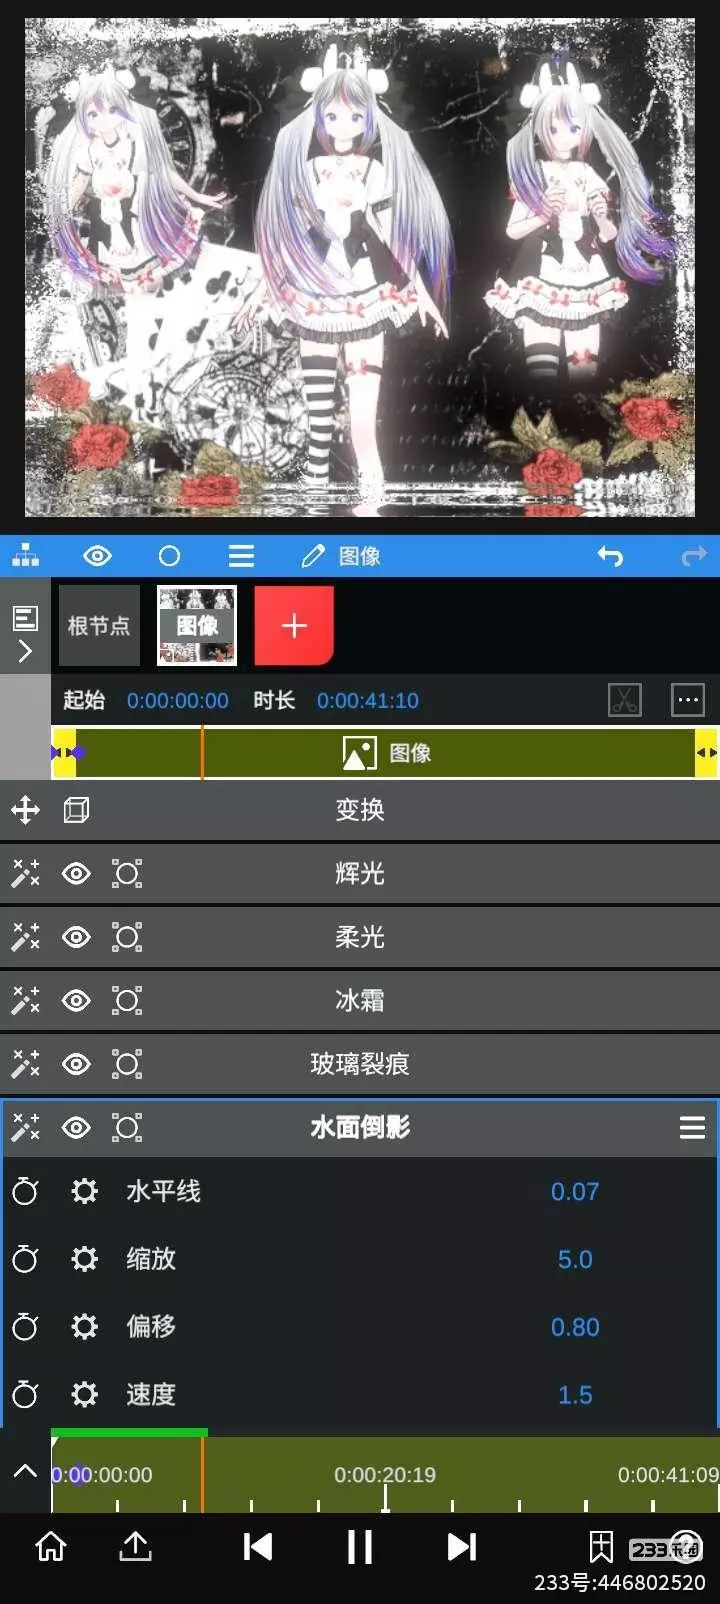Expand the 玻璃裂痕 effect settings

tap(360, 1064)
